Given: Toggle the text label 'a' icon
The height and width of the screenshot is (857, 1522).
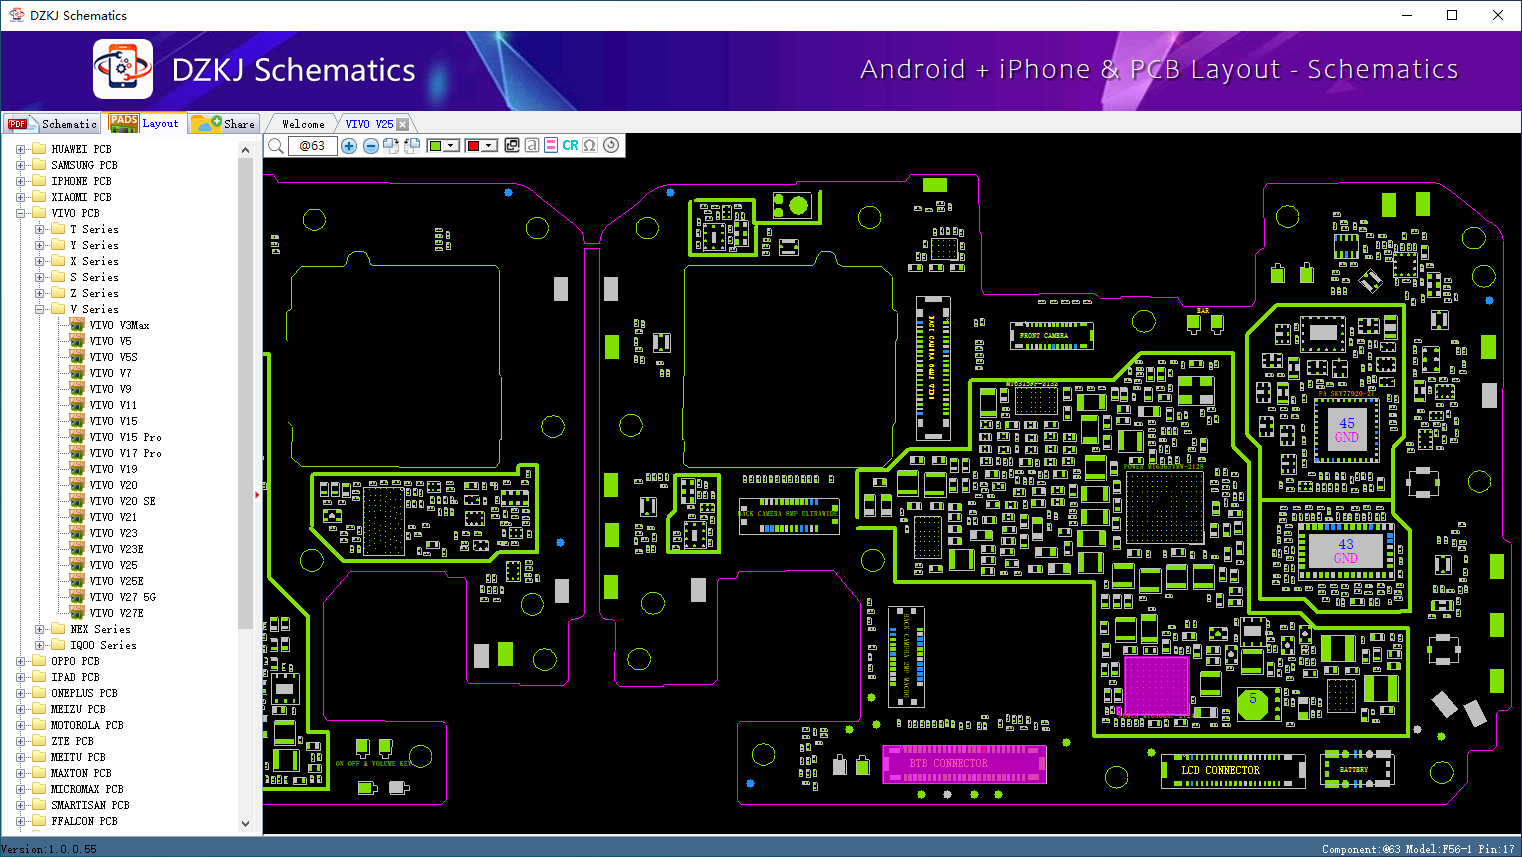Looking at the screenshot, I should point(532,145).
